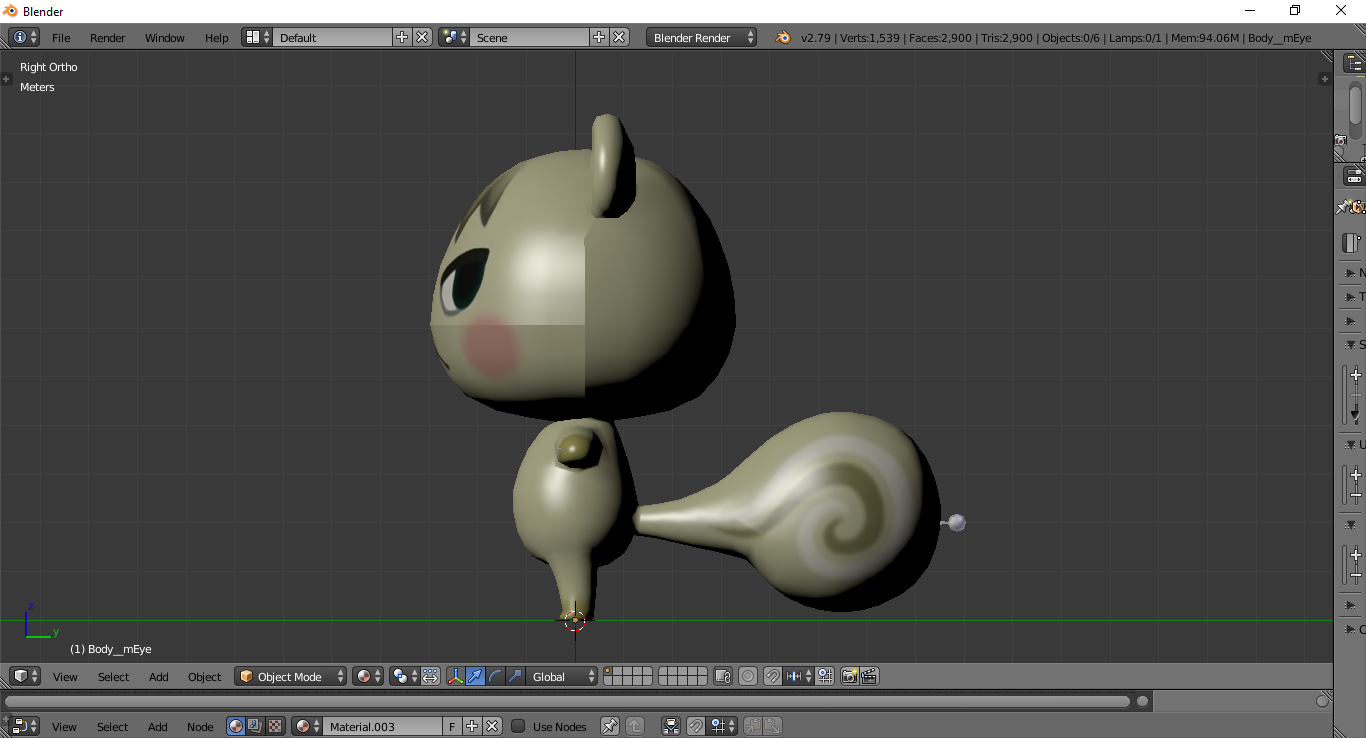1366x738 pixels.
Task: Open node editor's Add menu
Action: click(158, 727)
